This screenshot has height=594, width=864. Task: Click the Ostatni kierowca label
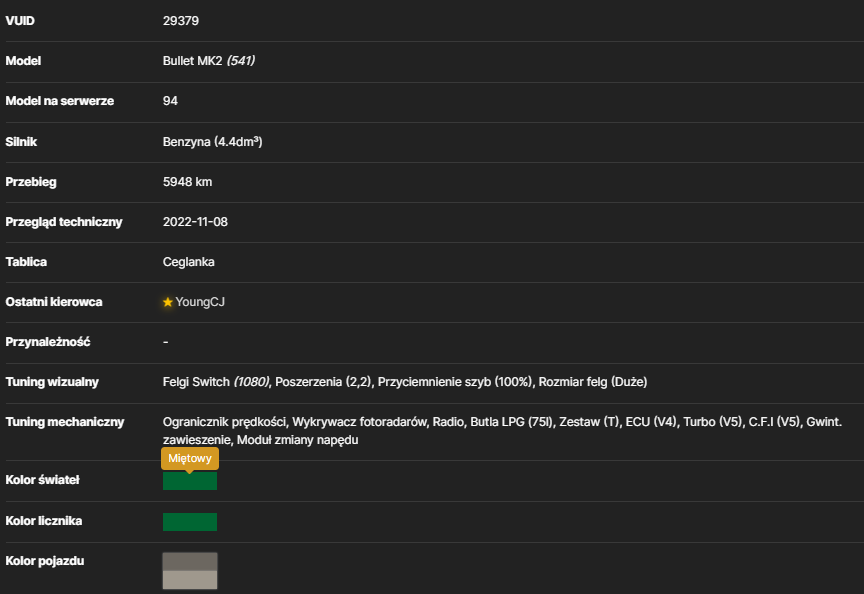[54, 302]
